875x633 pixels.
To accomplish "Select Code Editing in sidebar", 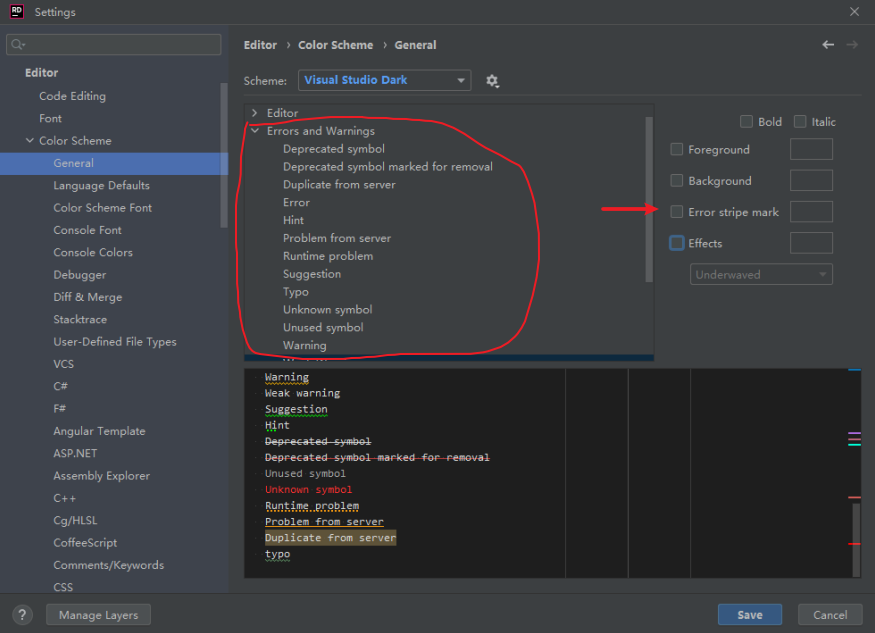I will coord(73,96).
